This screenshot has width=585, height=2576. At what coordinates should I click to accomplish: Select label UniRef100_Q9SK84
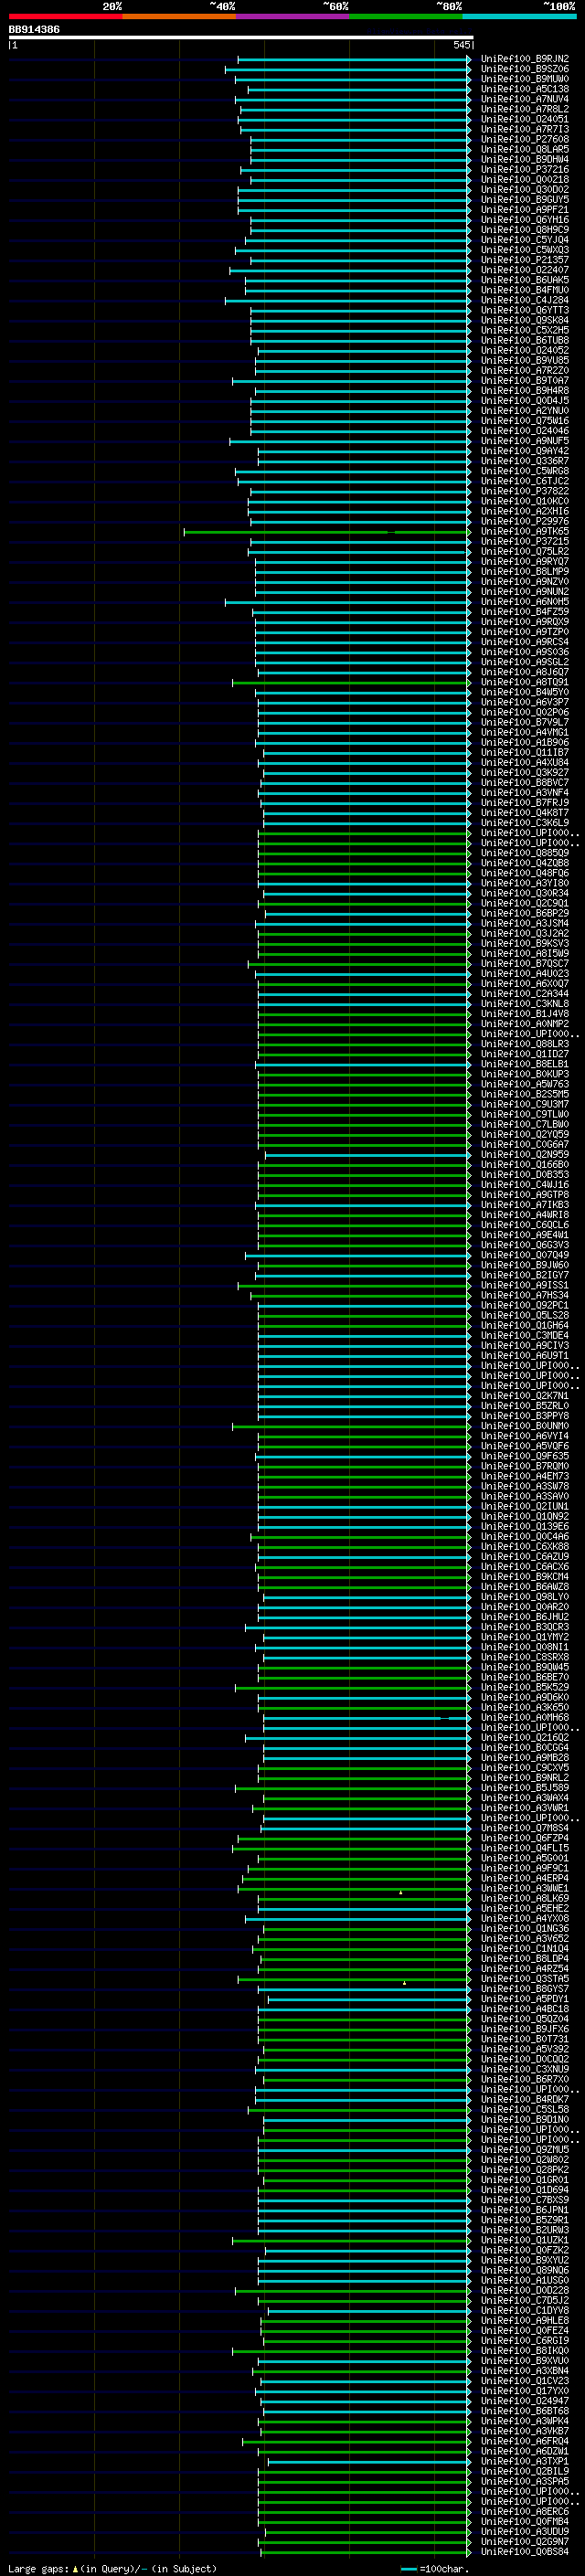[524, 320]
